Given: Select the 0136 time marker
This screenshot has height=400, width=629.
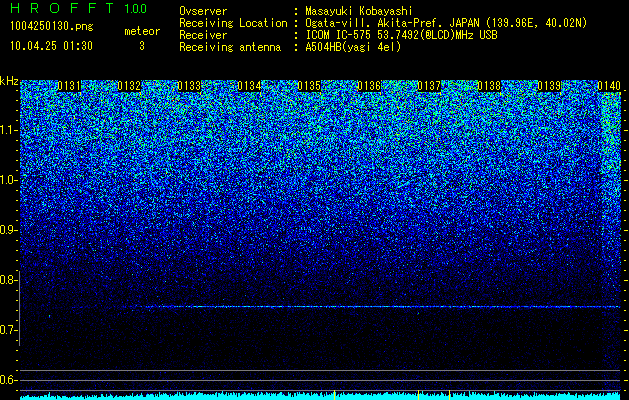Looking at the screenshot, I should 369,86.
